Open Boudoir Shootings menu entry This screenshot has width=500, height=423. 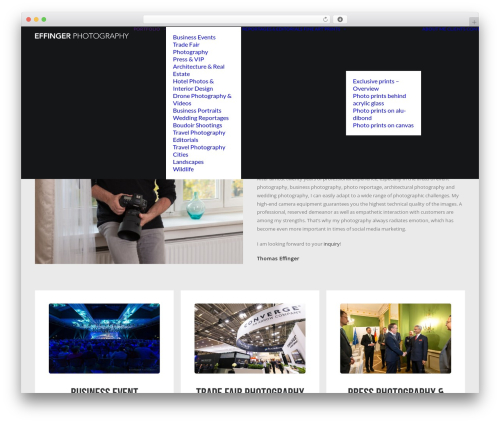coord(197,125)
